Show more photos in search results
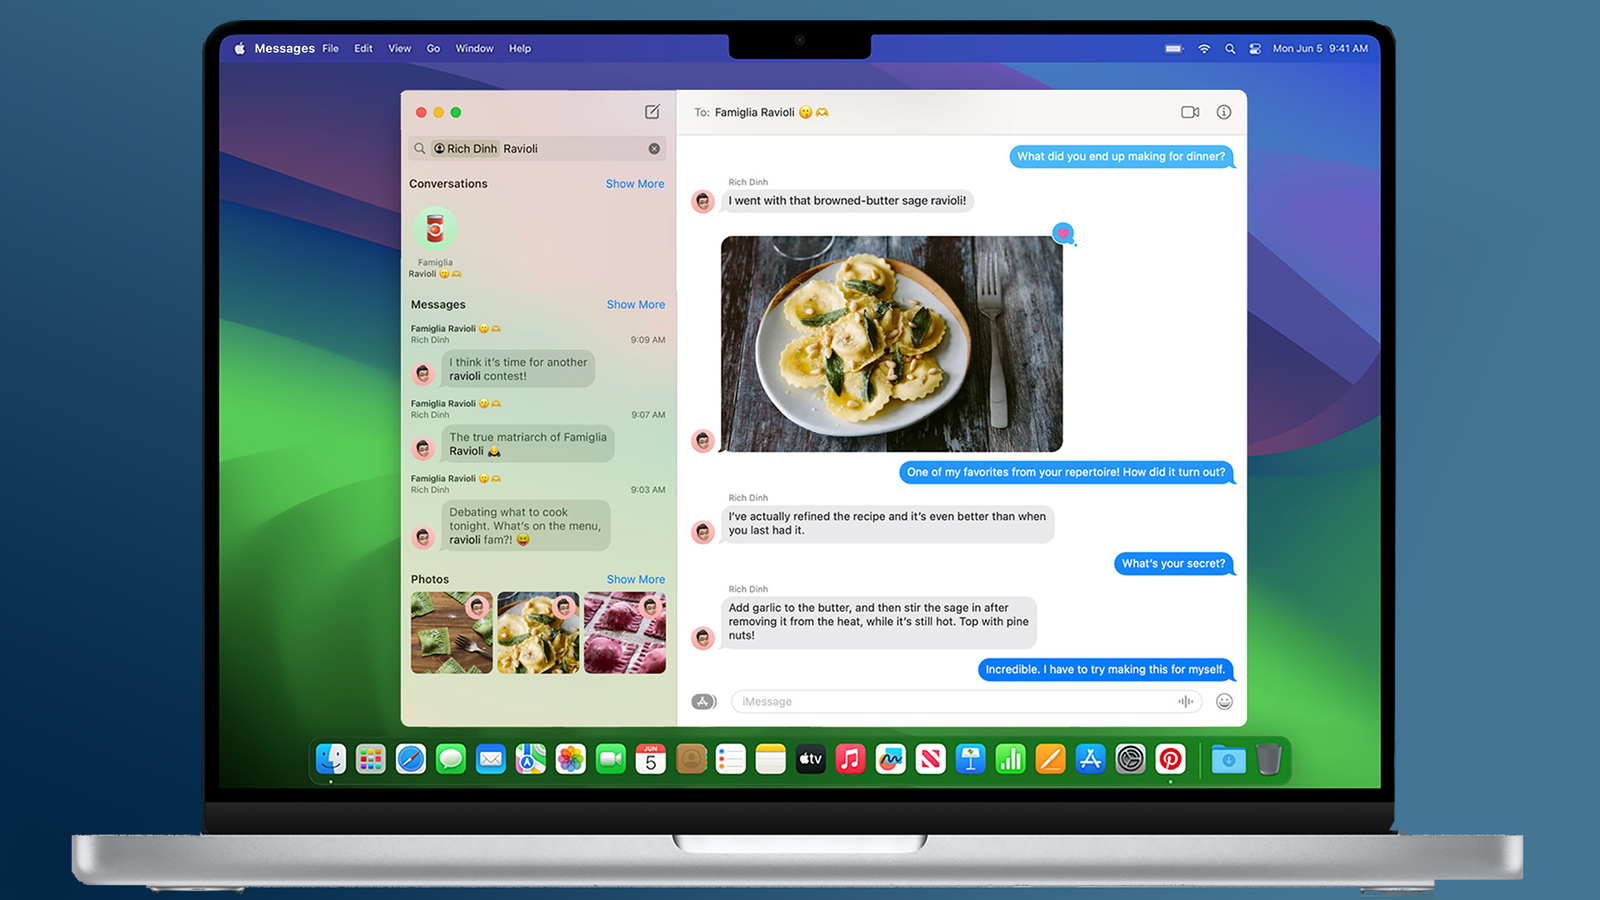The width and height of the screenshot is (1600, 900). [x=635, y=579]
